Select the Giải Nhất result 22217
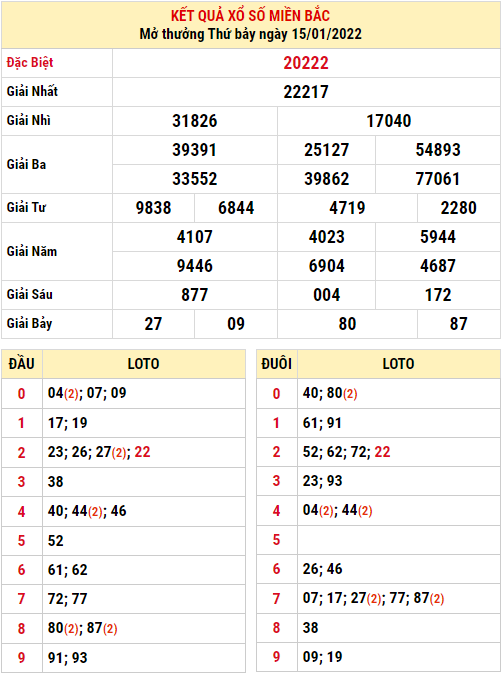 pyautogui.click(x=306, y=92)
